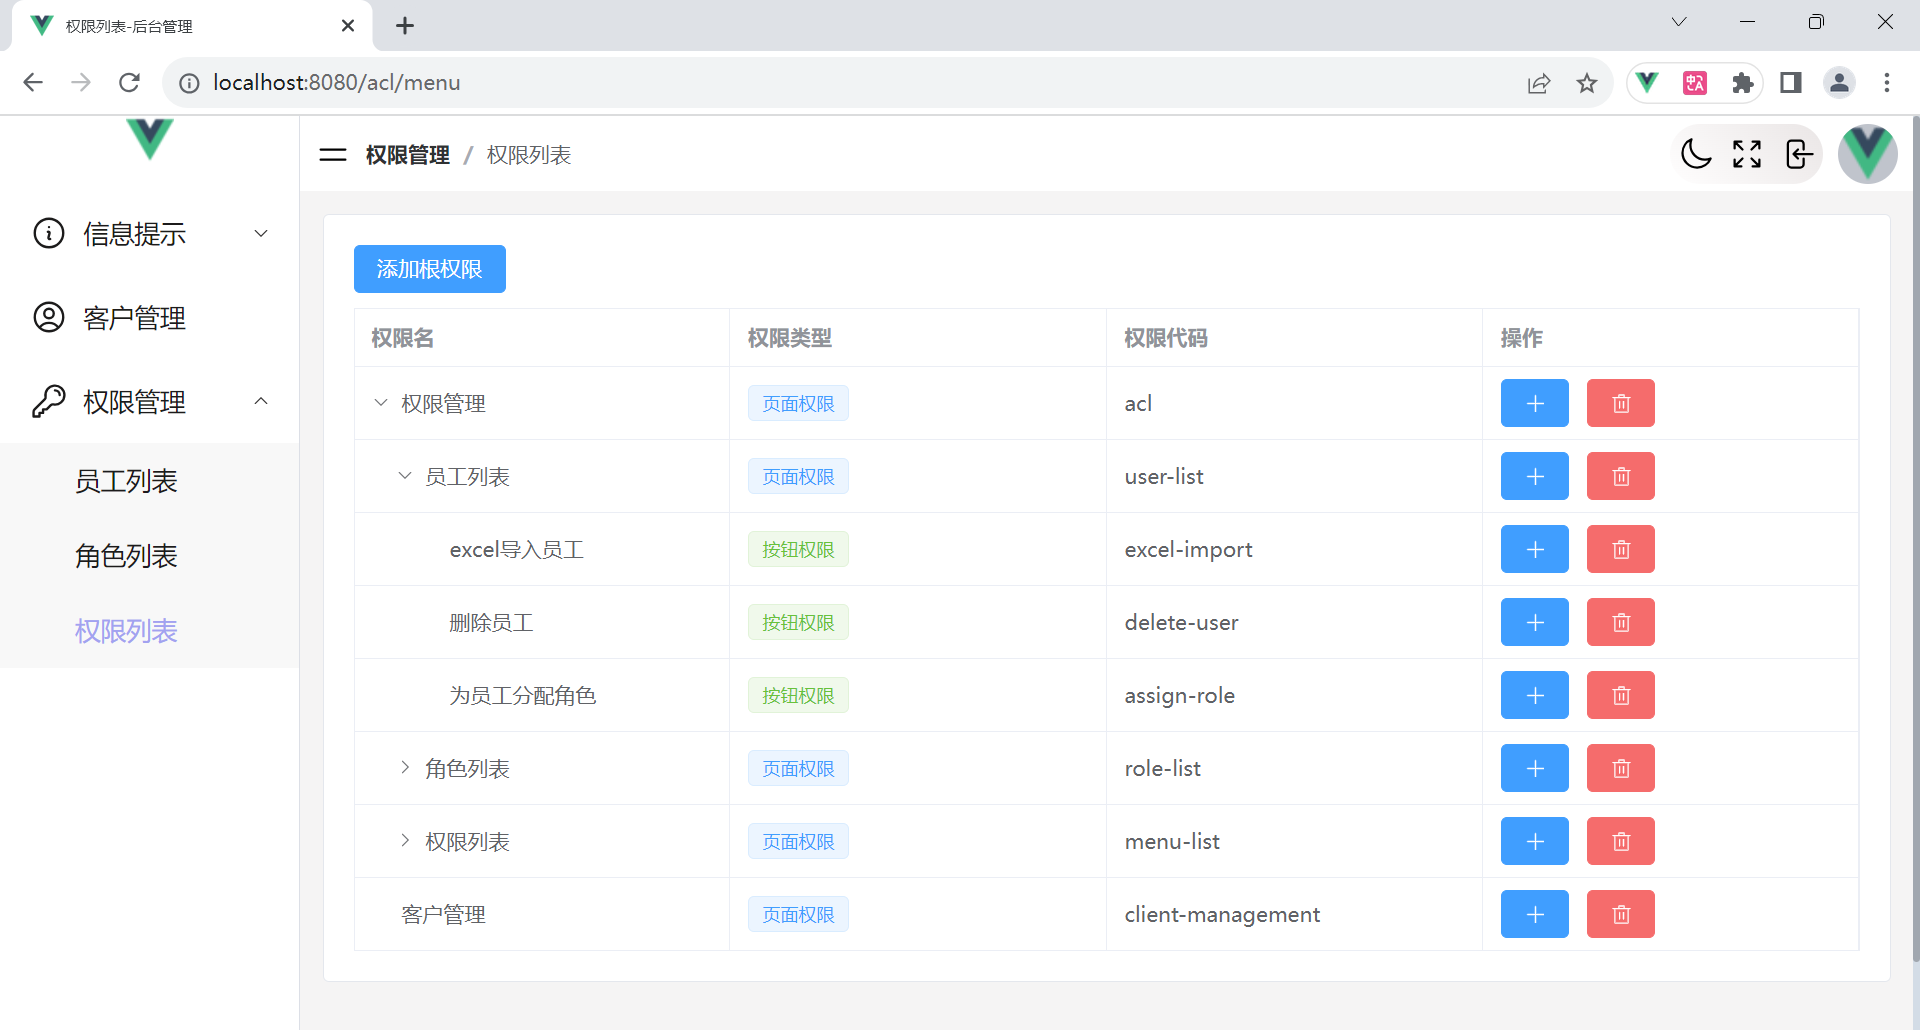Delete the delete-user permission
This screenshot has height=1030, width=1920.
(1621, 622)
